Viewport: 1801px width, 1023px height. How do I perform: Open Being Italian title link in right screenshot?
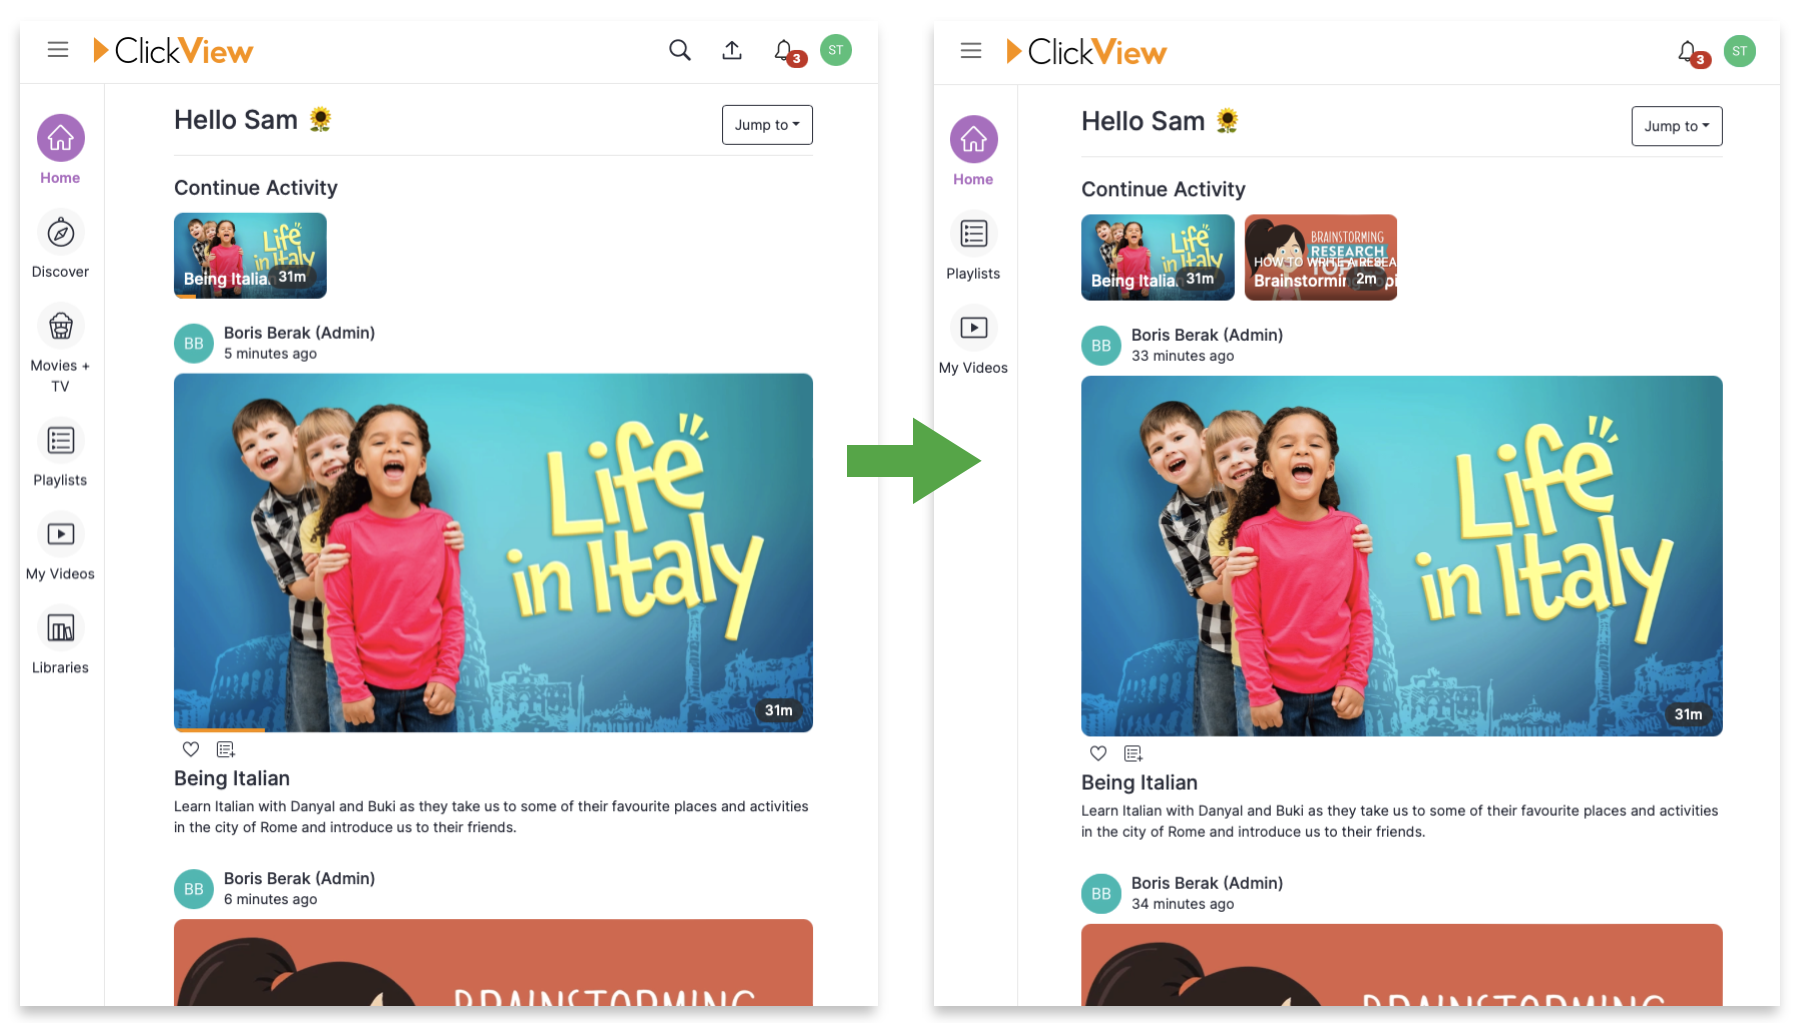pyautogui.click(x=1139, y=782)
